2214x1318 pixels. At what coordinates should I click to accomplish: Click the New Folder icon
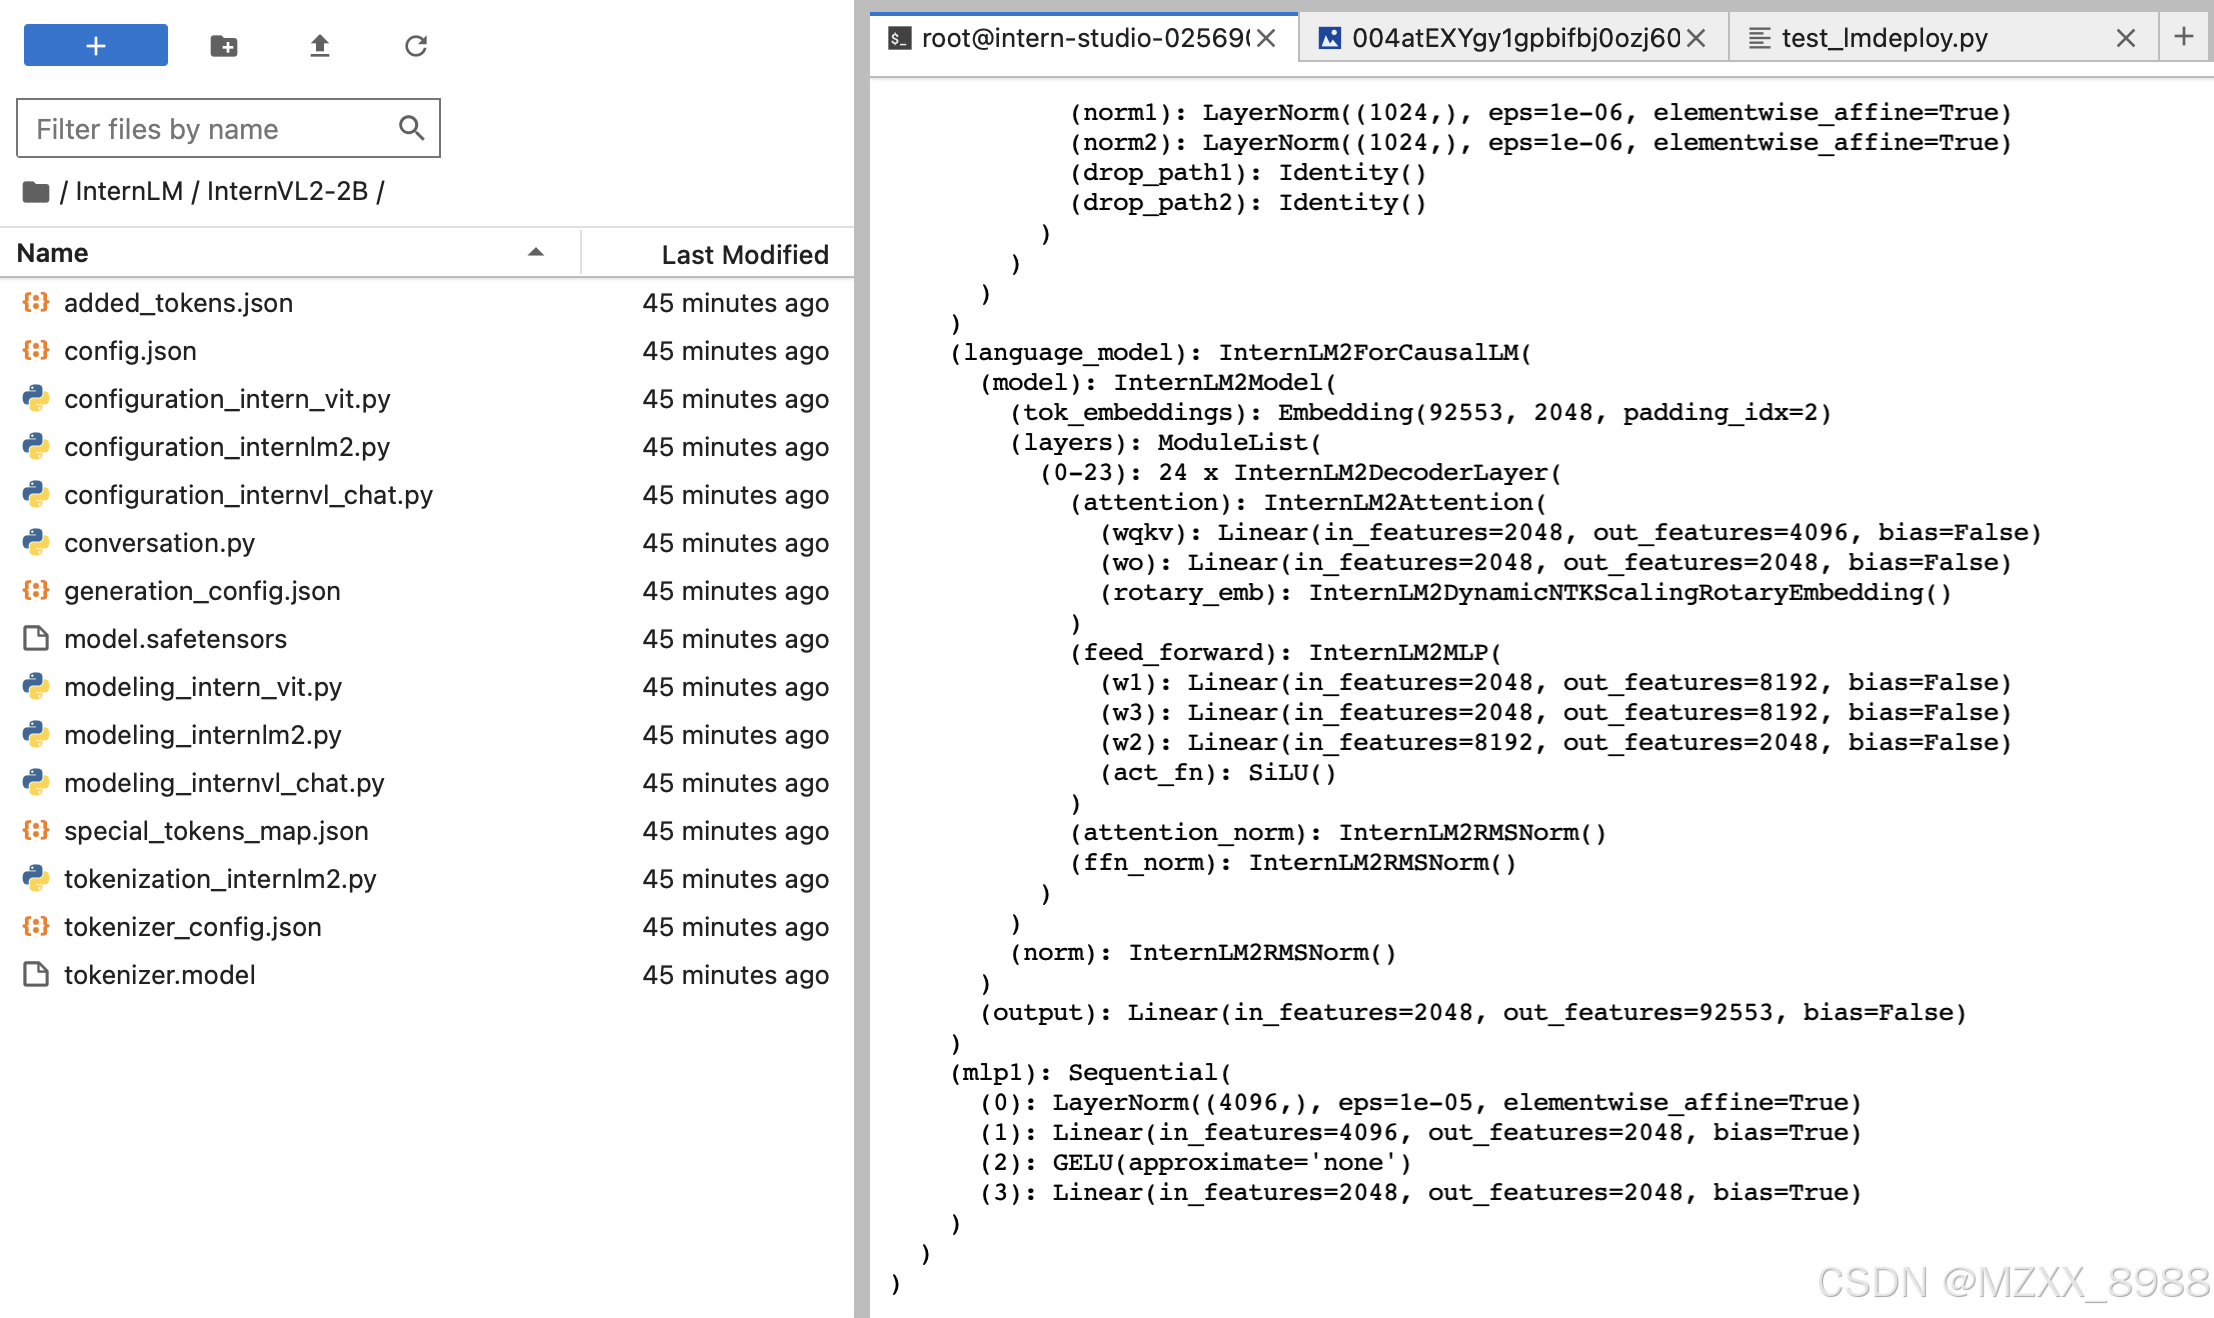[223, 45]
